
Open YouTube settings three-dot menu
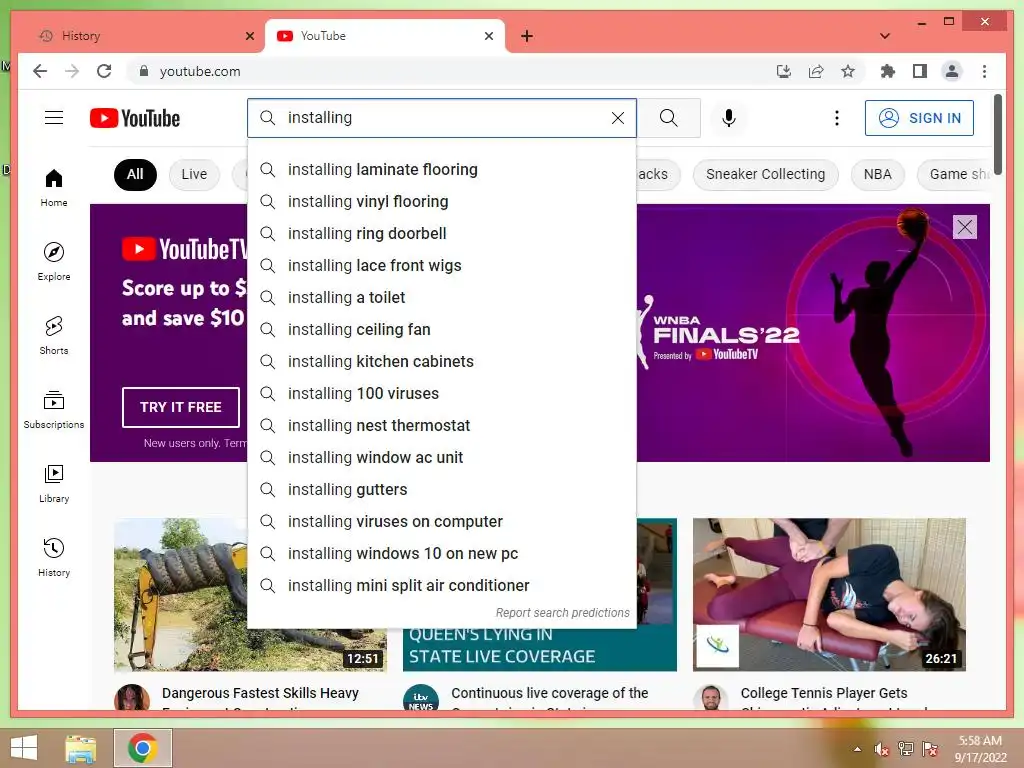tap(837, 118)
